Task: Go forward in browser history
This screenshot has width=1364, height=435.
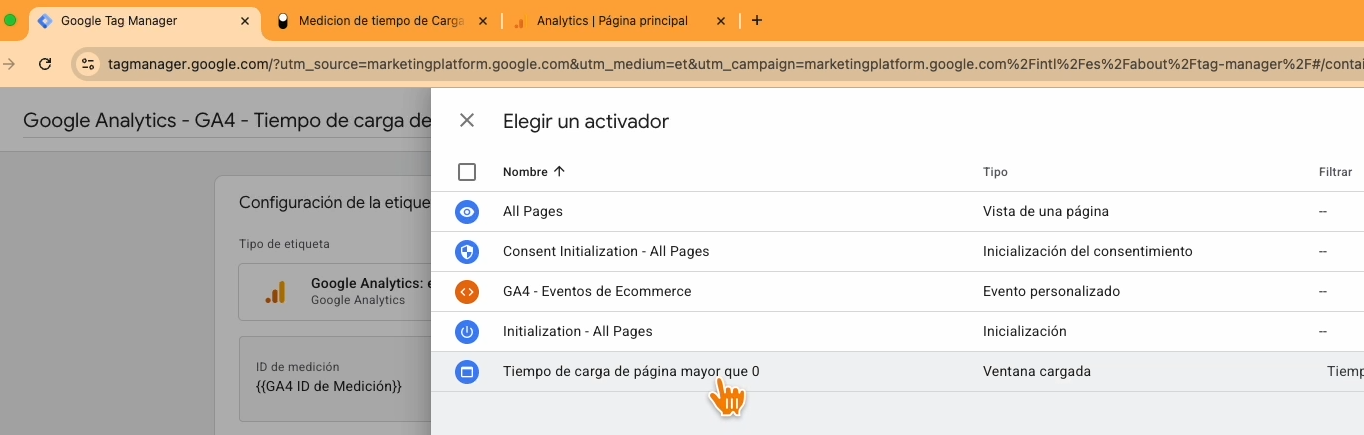Action: pos(9,64)
